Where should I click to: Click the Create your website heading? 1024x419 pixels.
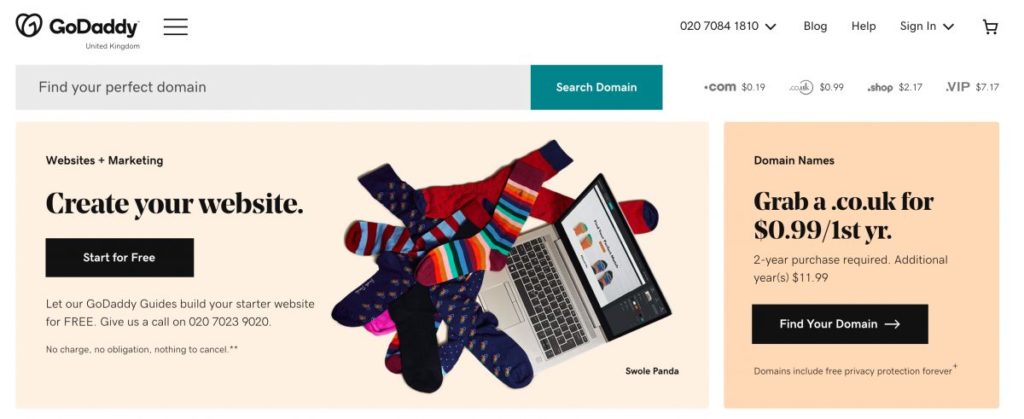pyautogui.click(x=174, y=203)
